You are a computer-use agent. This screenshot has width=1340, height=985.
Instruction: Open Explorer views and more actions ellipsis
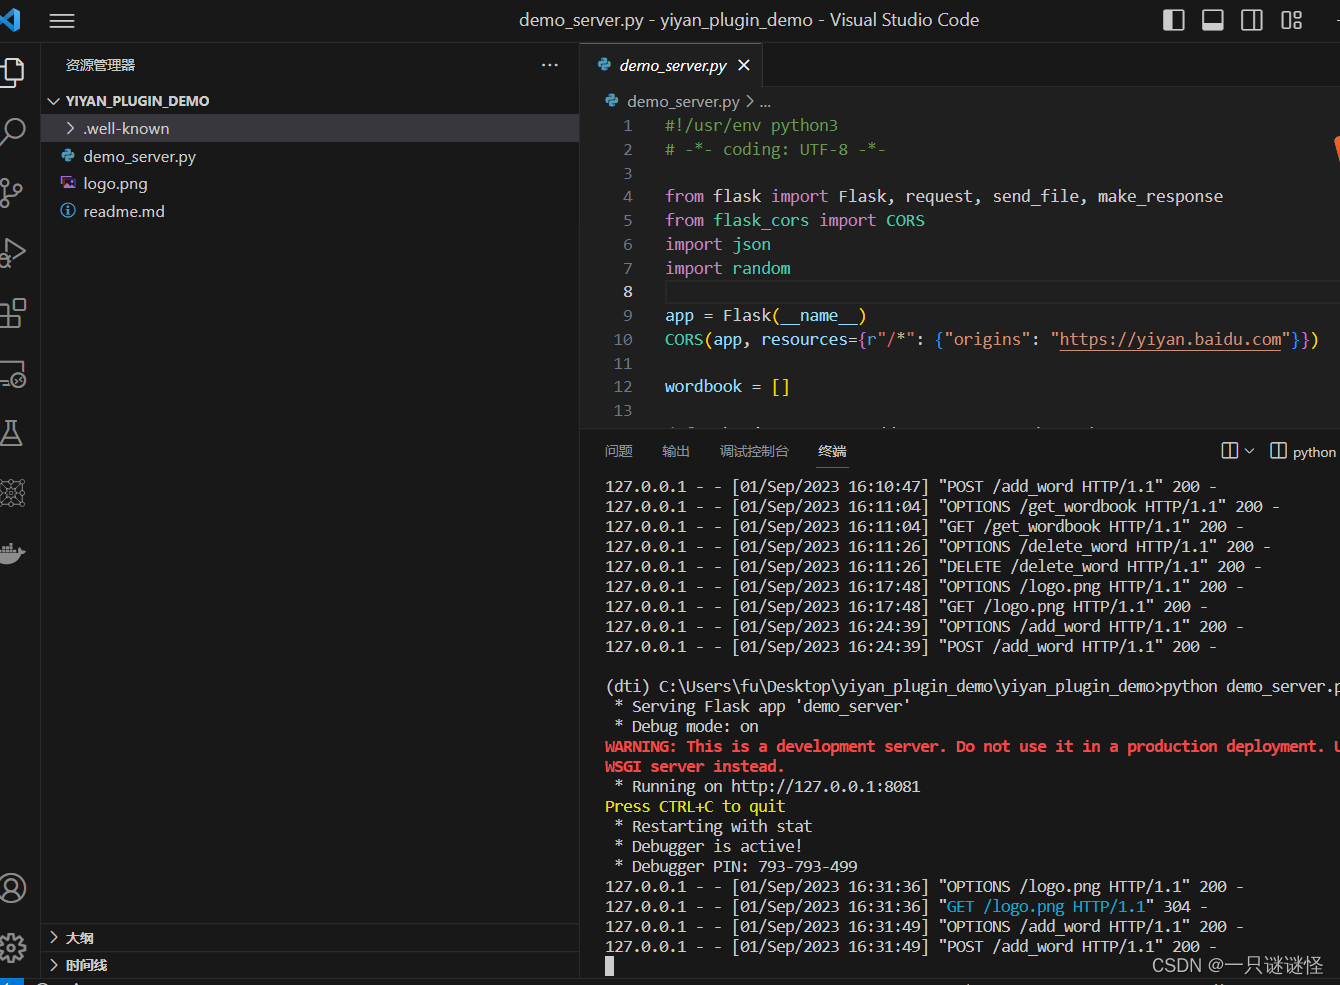coord(550,65)
